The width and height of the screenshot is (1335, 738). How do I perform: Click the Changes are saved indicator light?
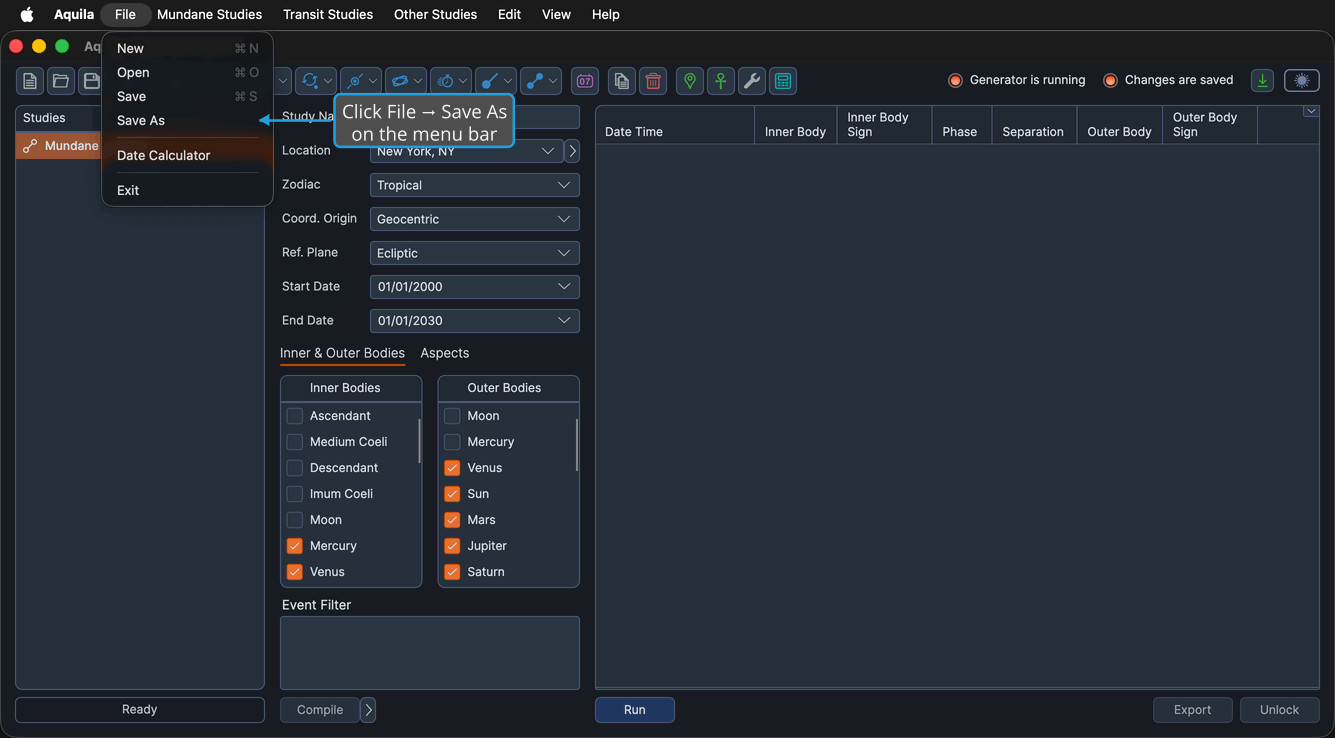pyautogui.click(x=1110, y=80)
